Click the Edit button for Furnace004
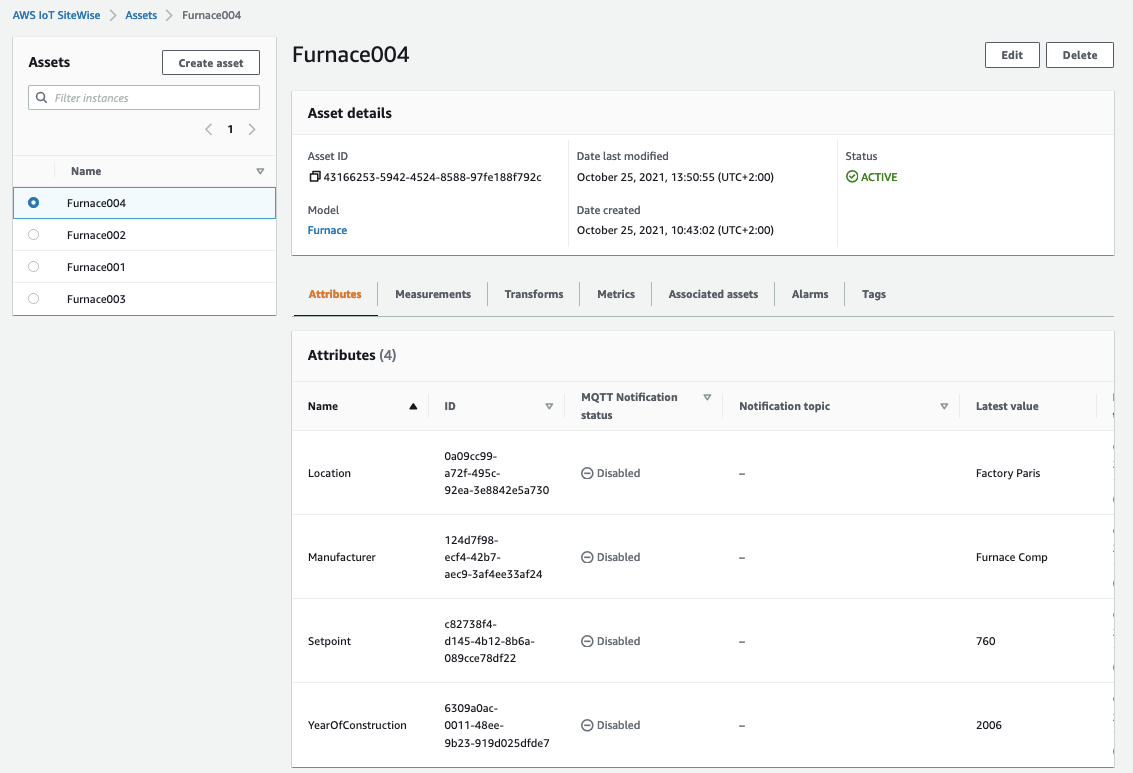Screen dimensions: 1133x773 coord(1011,55)
